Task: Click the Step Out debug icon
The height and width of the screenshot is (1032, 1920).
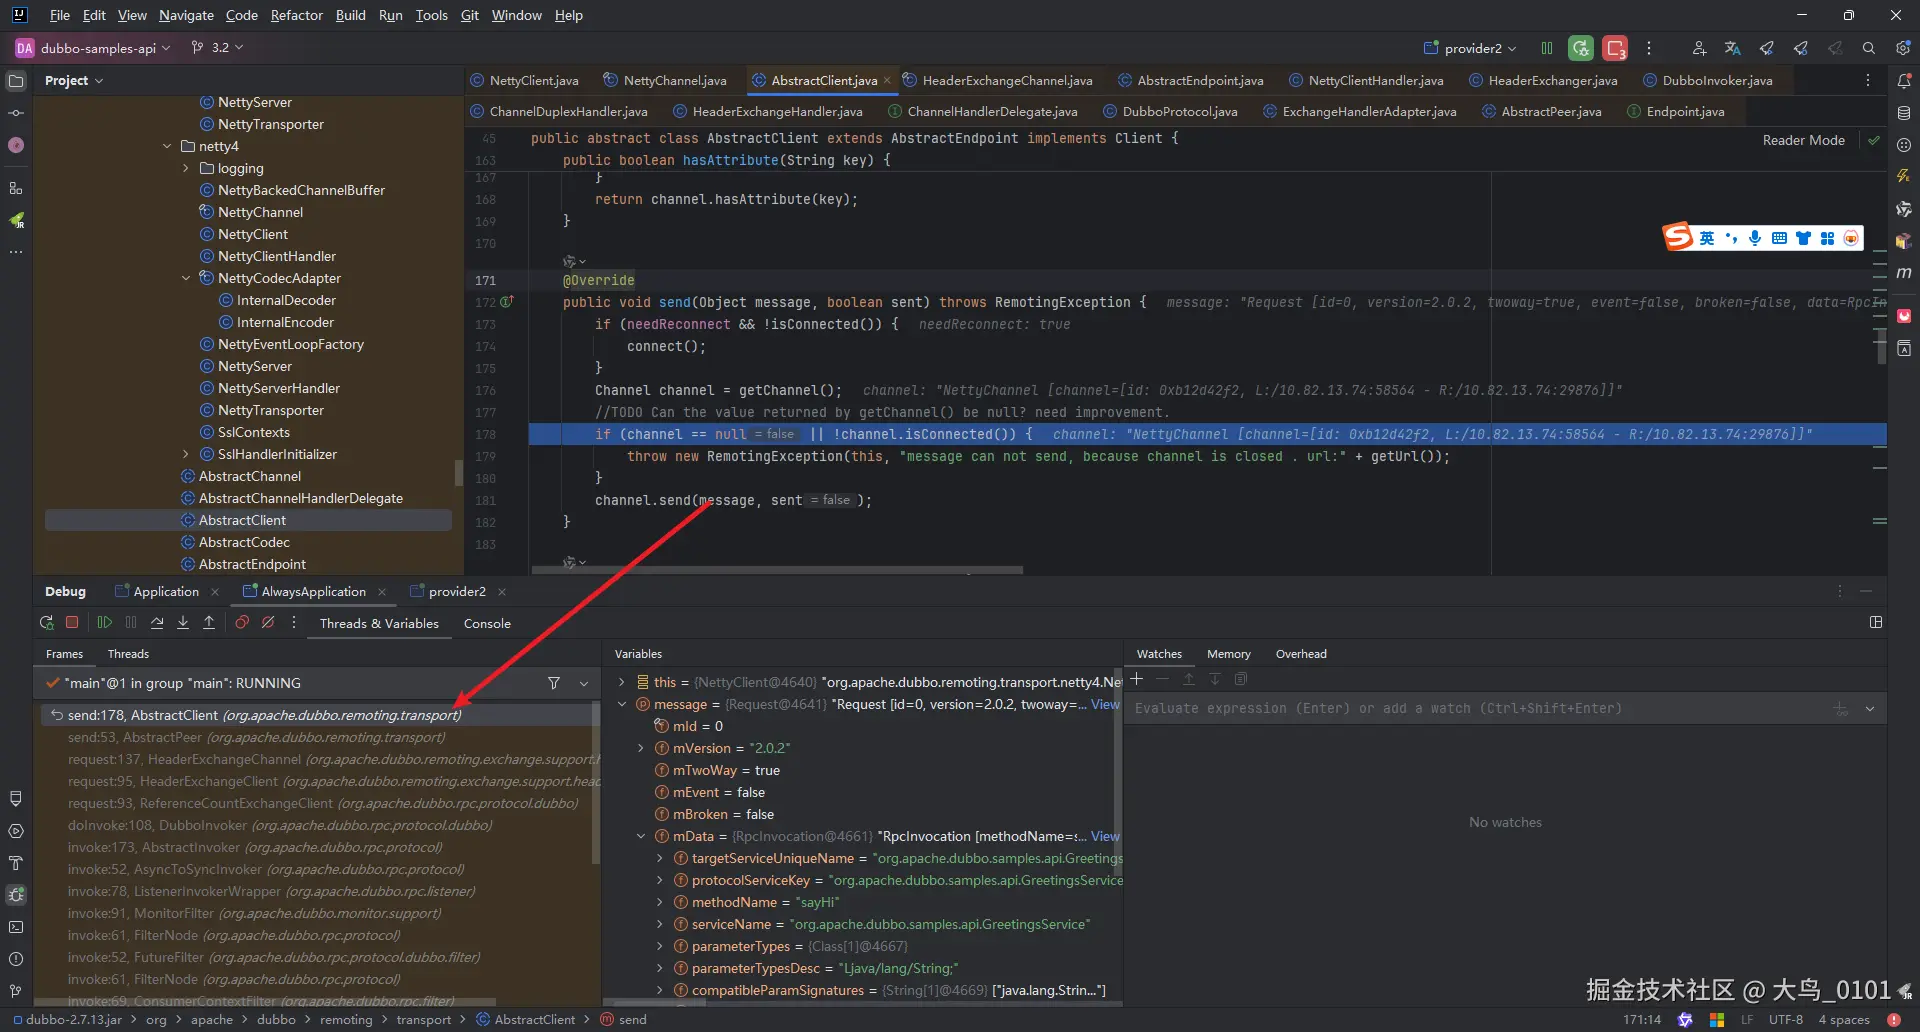Action: pos(209,622)
